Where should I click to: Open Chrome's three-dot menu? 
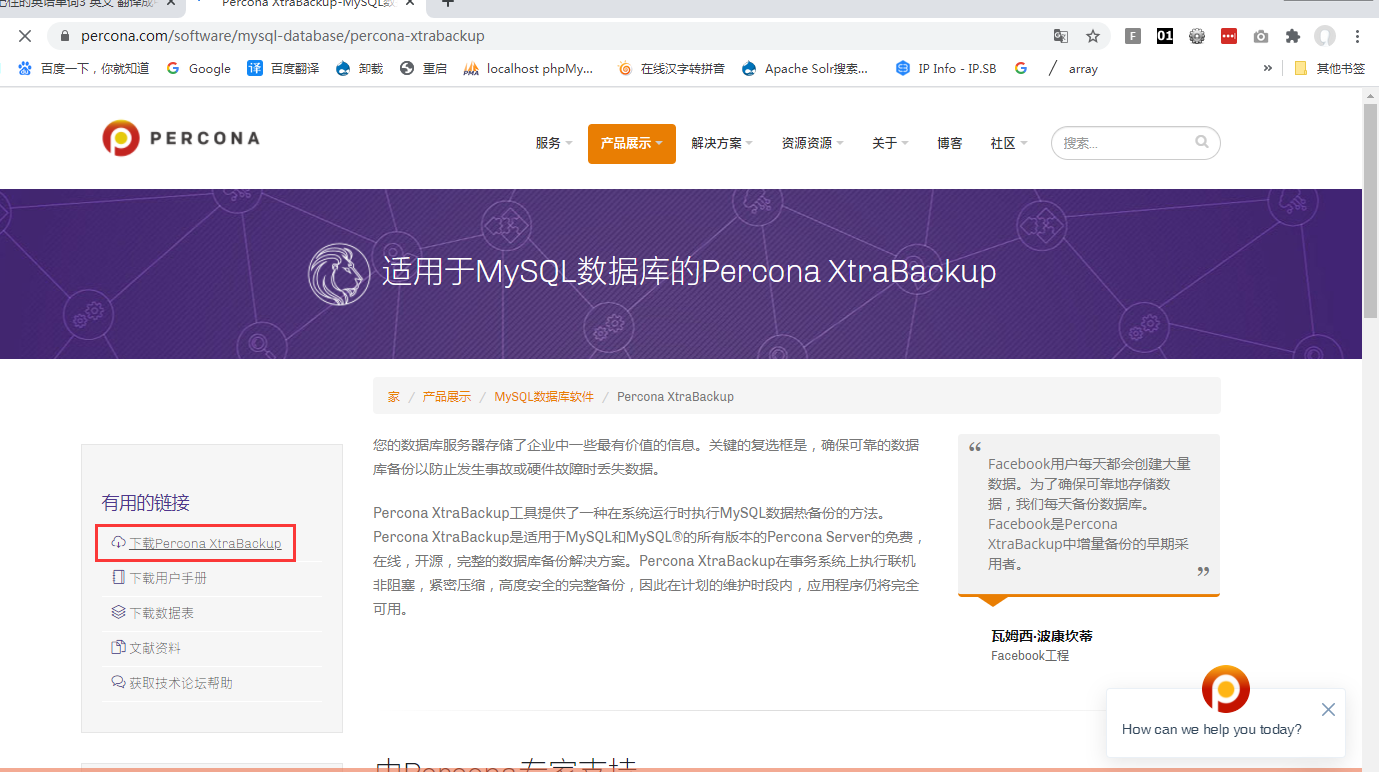(1357, 36)
